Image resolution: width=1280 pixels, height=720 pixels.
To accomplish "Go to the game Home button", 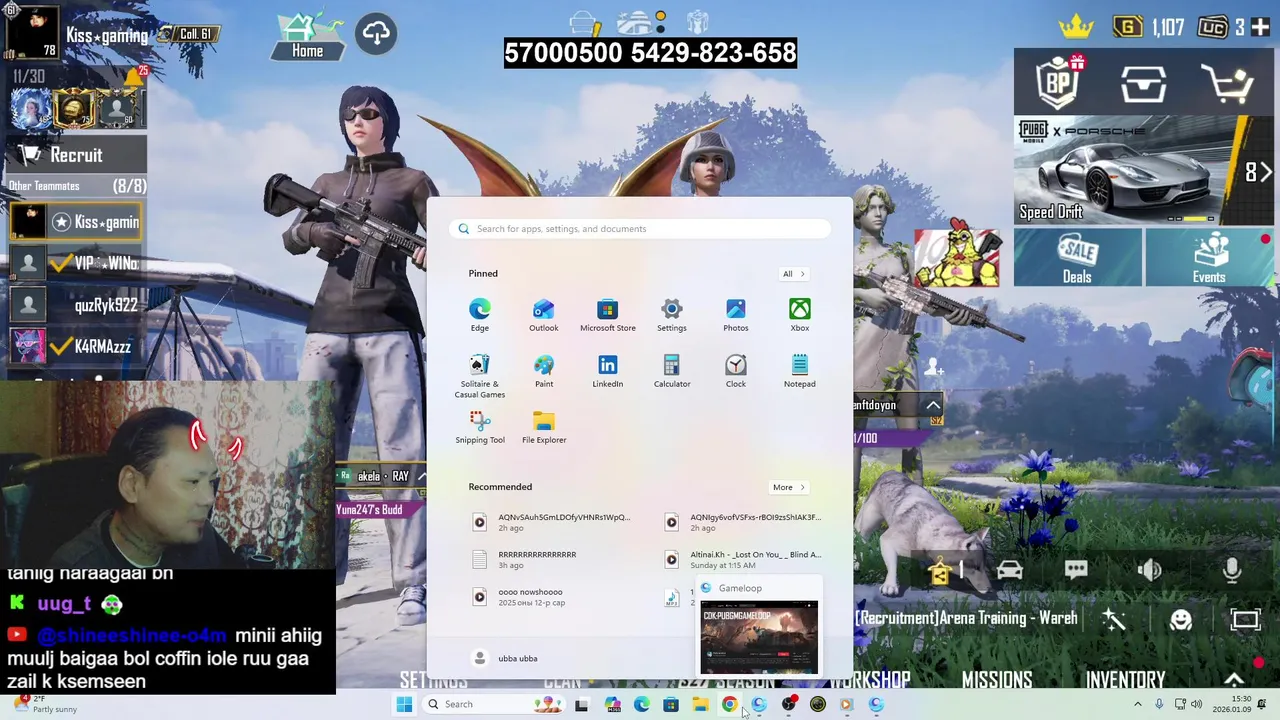I will point(307,37).
